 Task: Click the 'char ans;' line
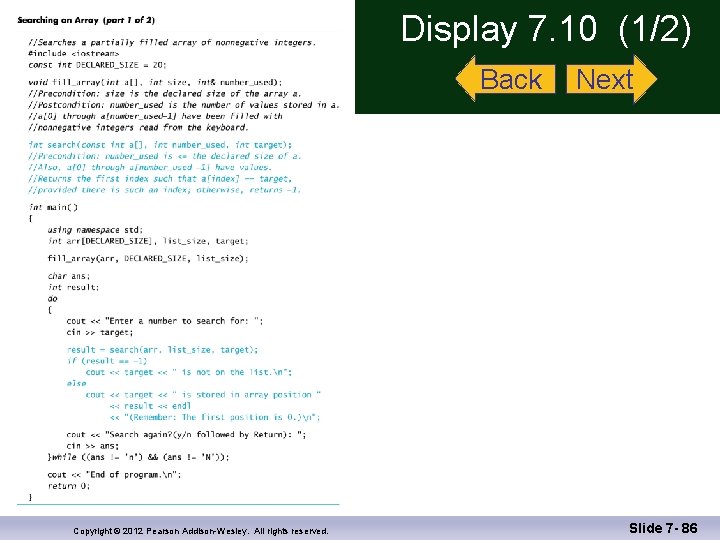pyautogui.click(x=69, y=276)
